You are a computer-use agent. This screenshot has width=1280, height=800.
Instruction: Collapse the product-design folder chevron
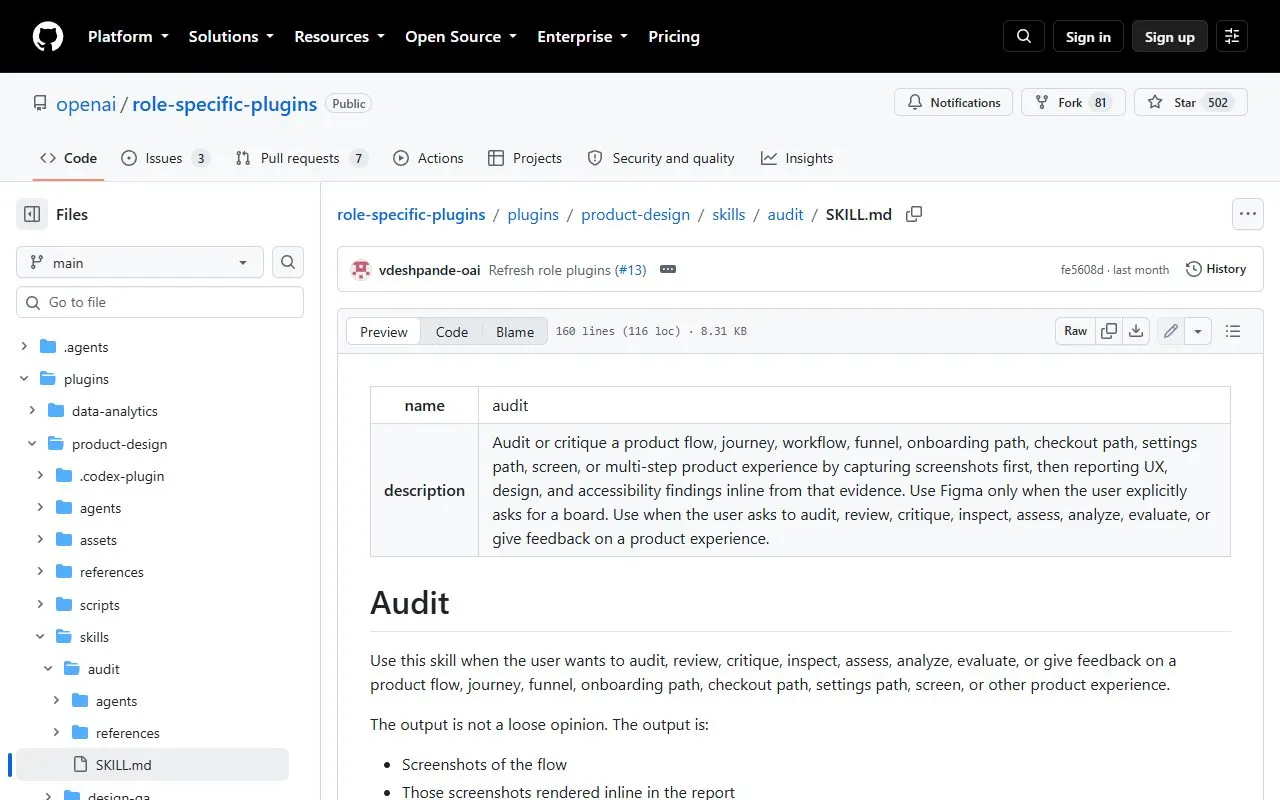pos(32,444)
